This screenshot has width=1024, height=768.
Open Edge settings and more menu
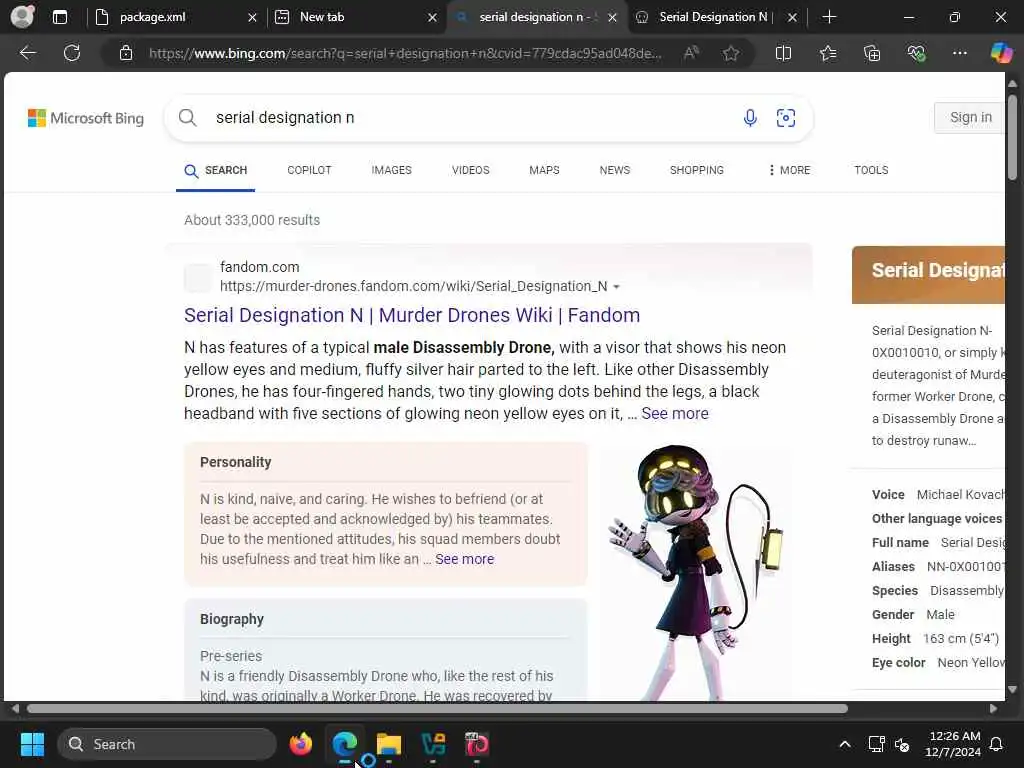point(959,53)
